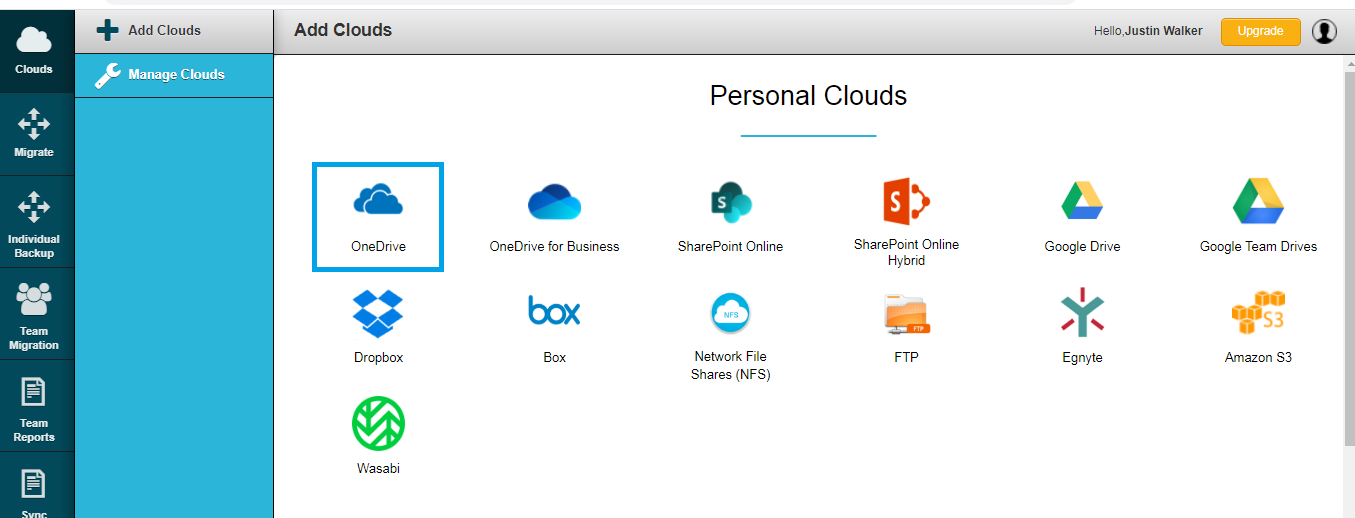Add an FTP cloud

tap(906, 314)
